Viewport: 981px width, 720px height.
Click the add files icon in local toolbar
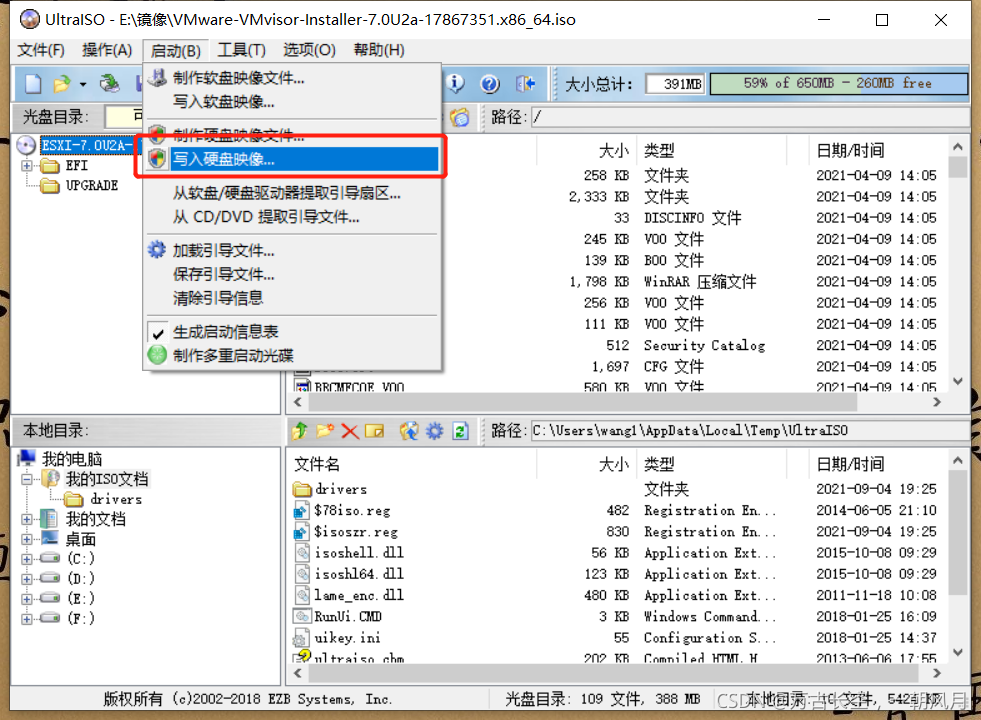[409, 431]
